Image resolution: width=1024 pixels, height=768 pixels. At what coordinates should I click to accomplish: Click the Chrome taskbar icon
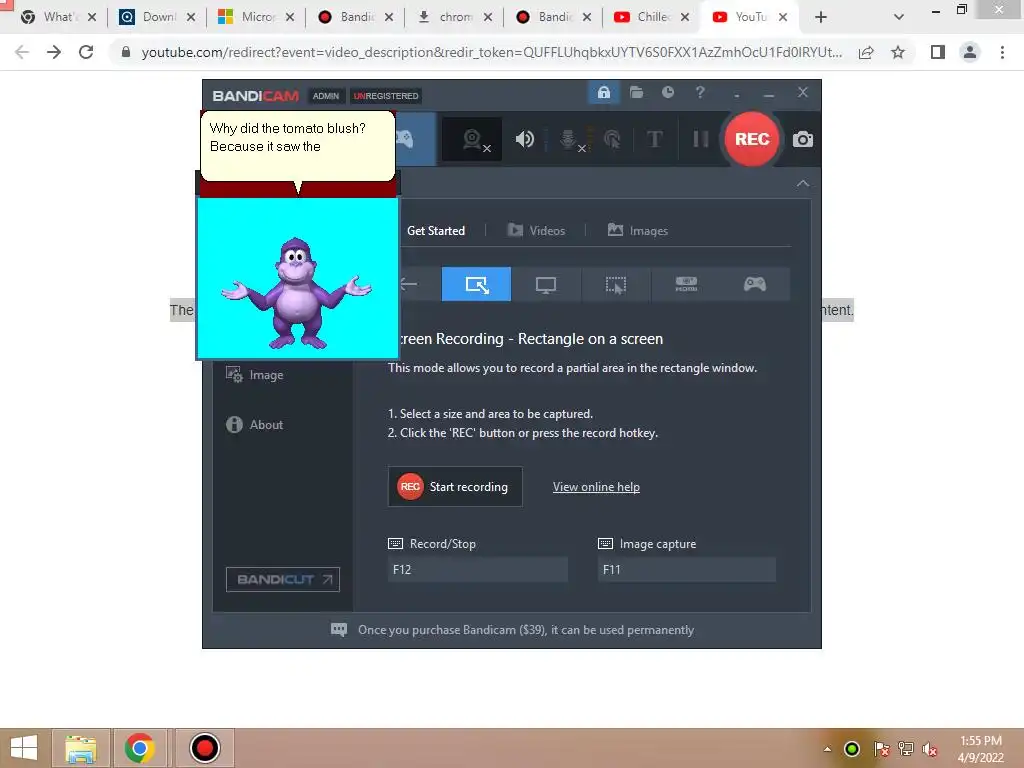(139, 748)
